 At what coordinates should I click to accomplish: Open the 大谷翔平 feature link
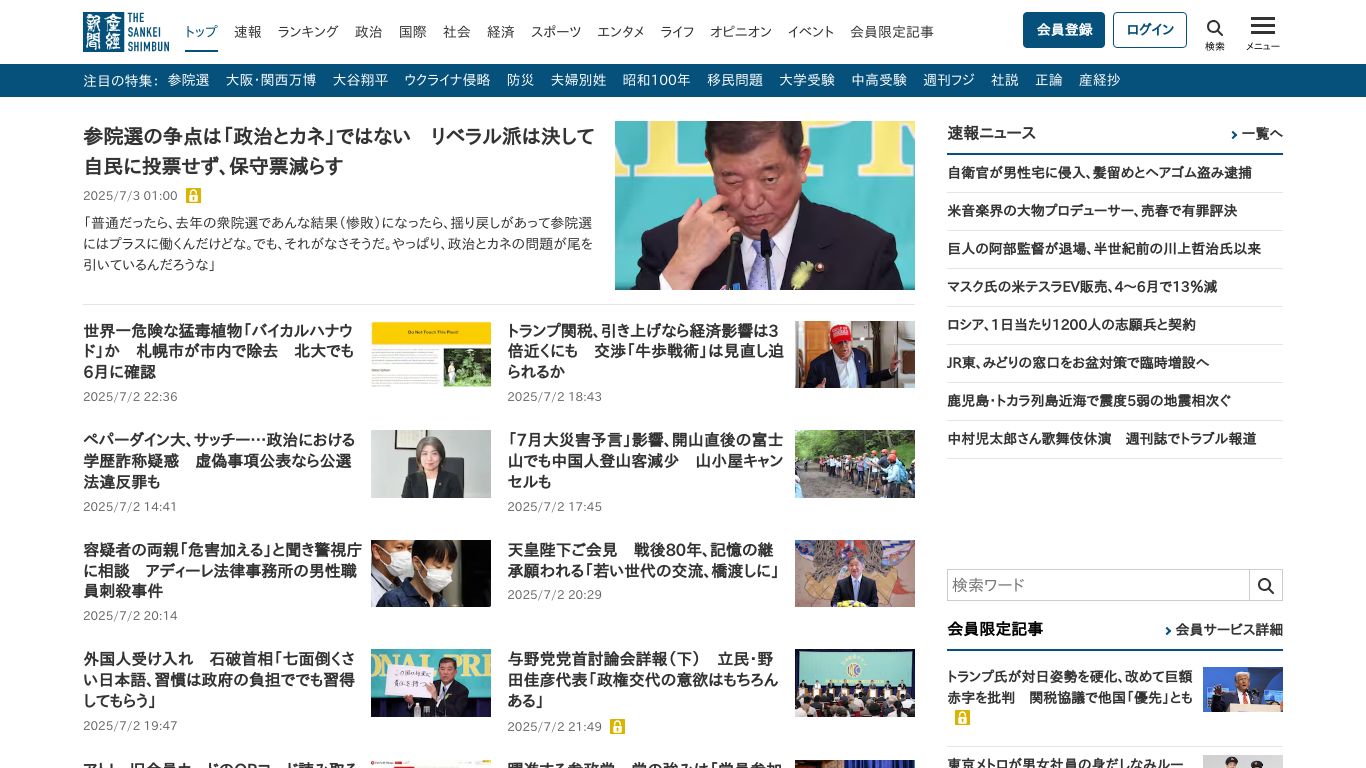360,80
